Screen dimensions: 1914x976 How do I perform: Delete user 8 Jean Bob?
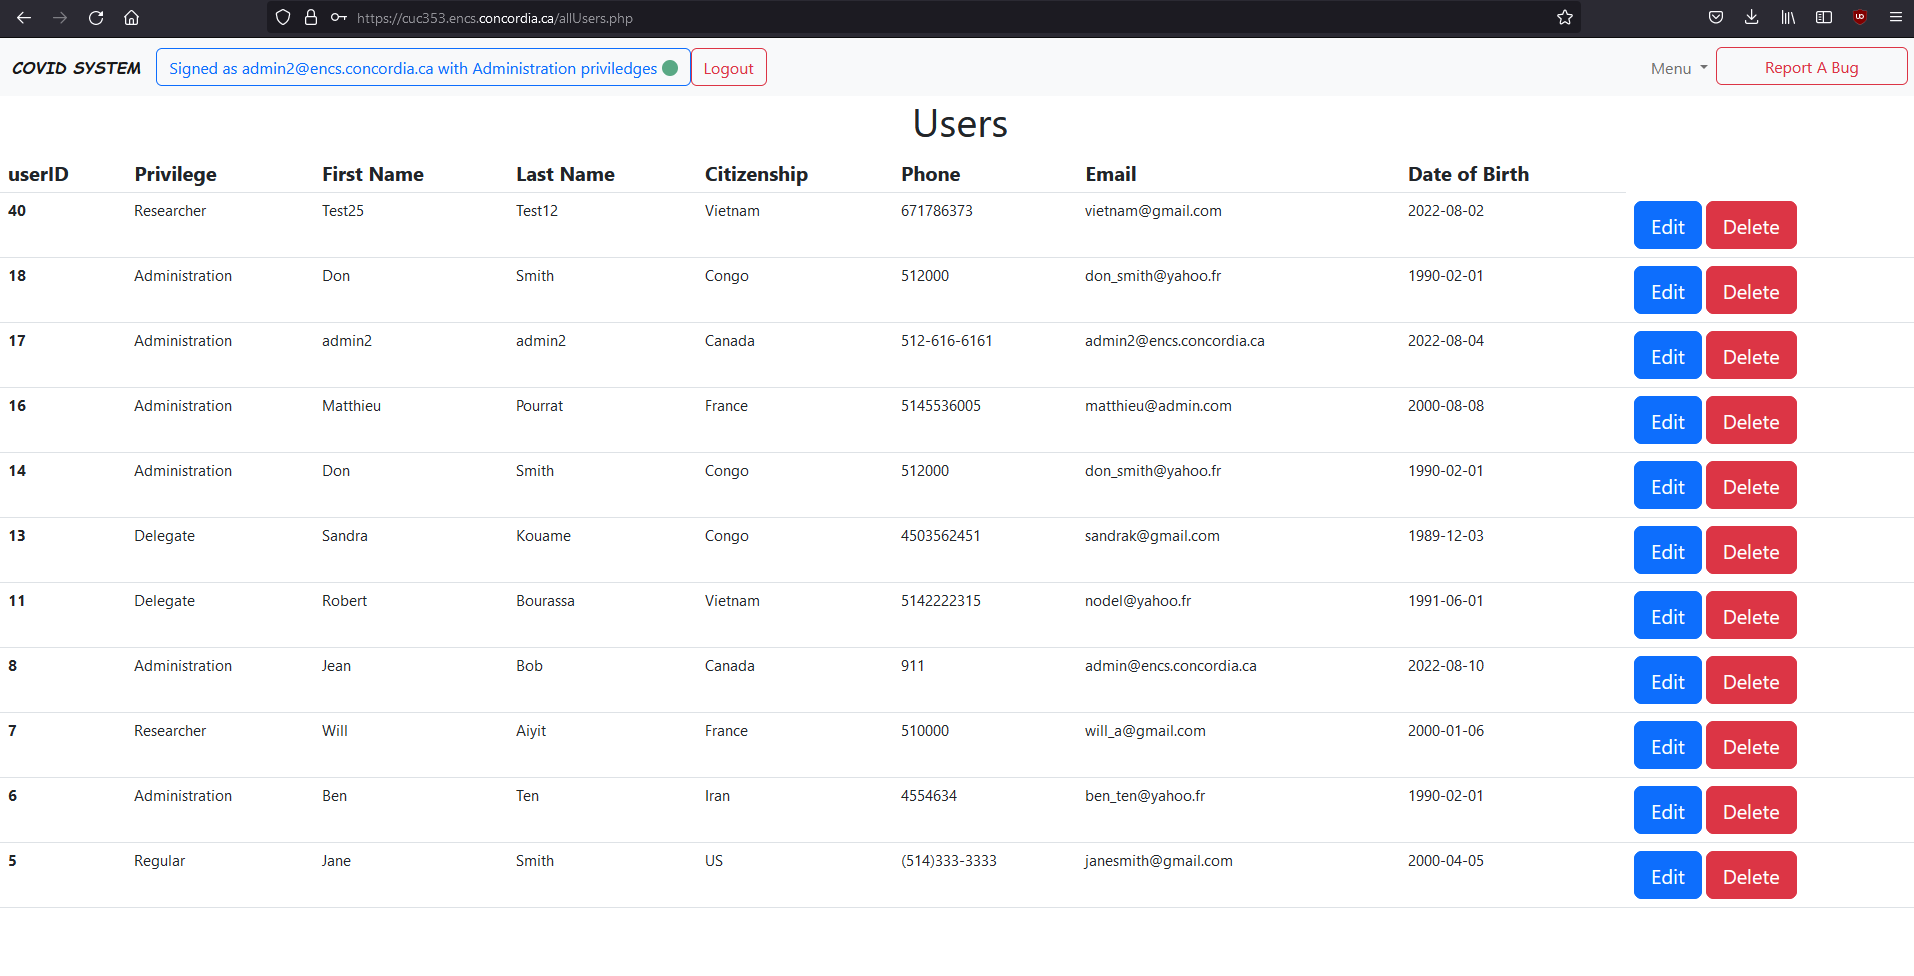click(x=1751, y=681)
